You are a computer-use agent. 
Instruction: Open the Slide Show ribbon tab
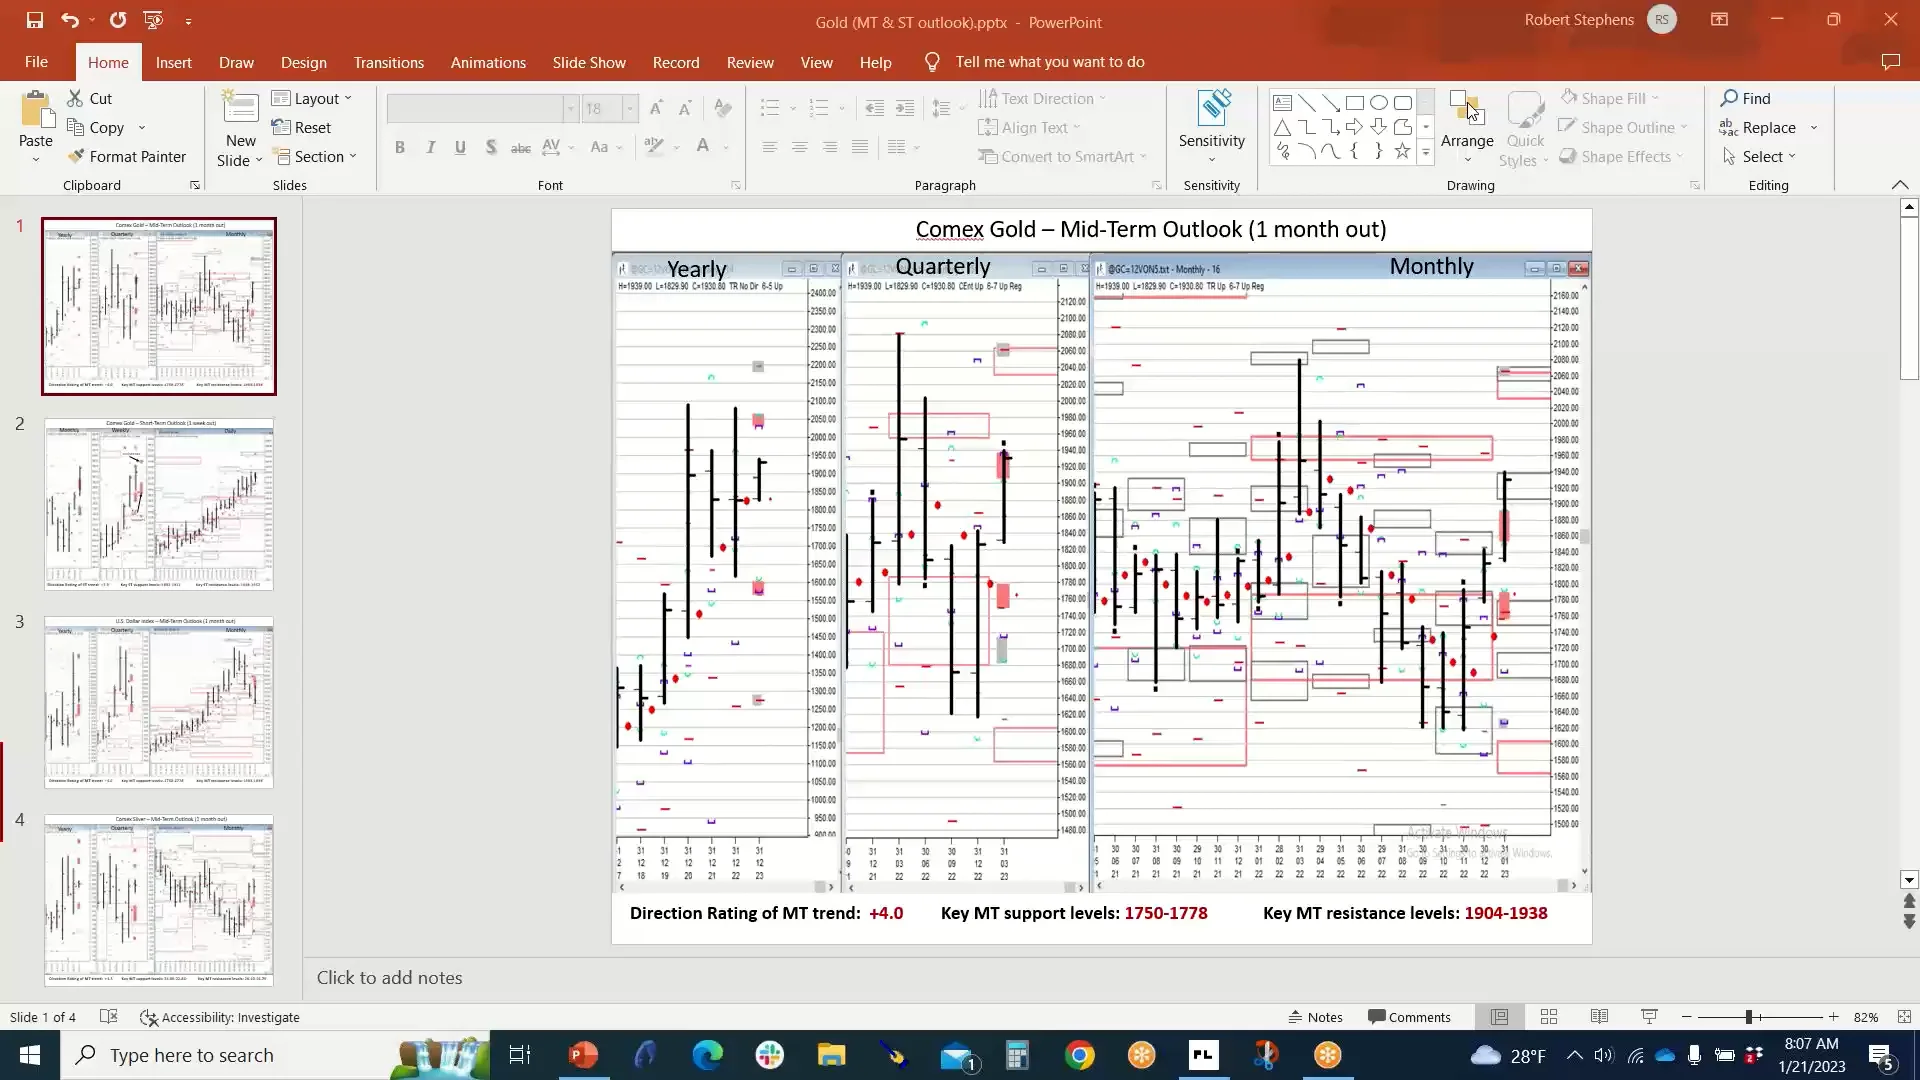[x=589, y=62]
